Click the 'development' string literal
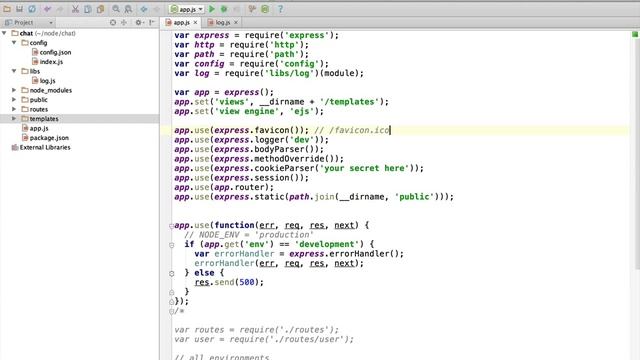 pyautogui.click(x=327, y=244)
